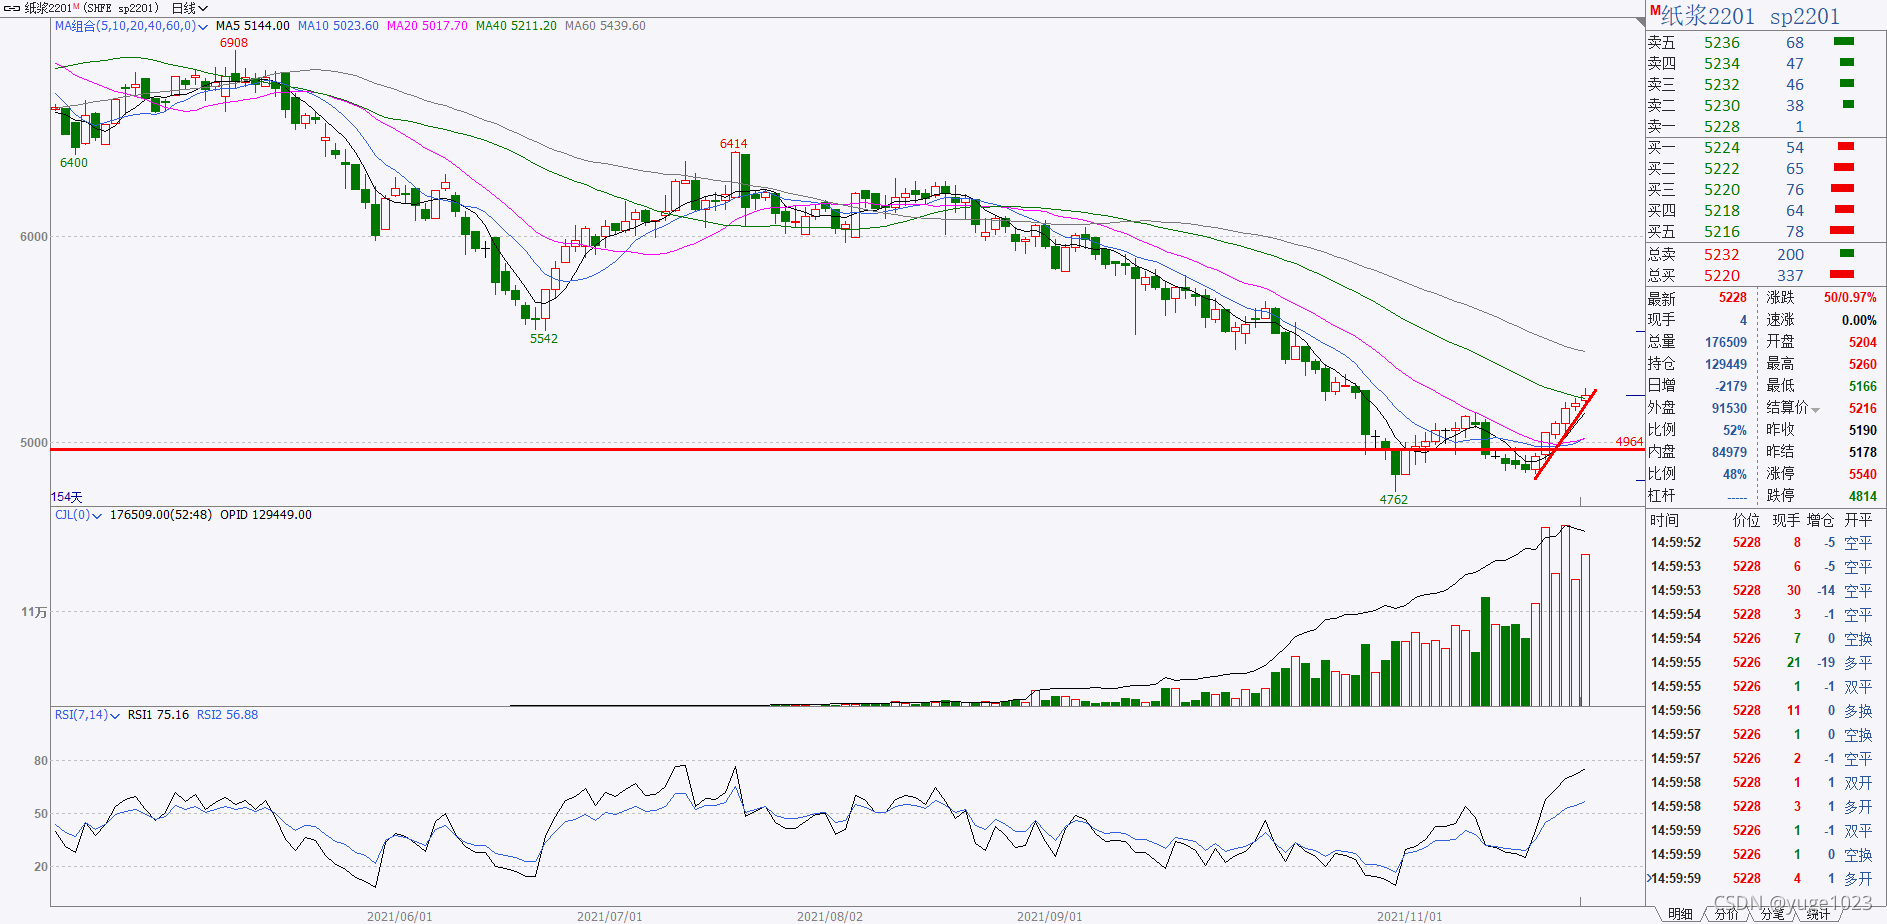Click the RSI2 56.88 value
The image size is (1887, 924).
pos(227,715)
